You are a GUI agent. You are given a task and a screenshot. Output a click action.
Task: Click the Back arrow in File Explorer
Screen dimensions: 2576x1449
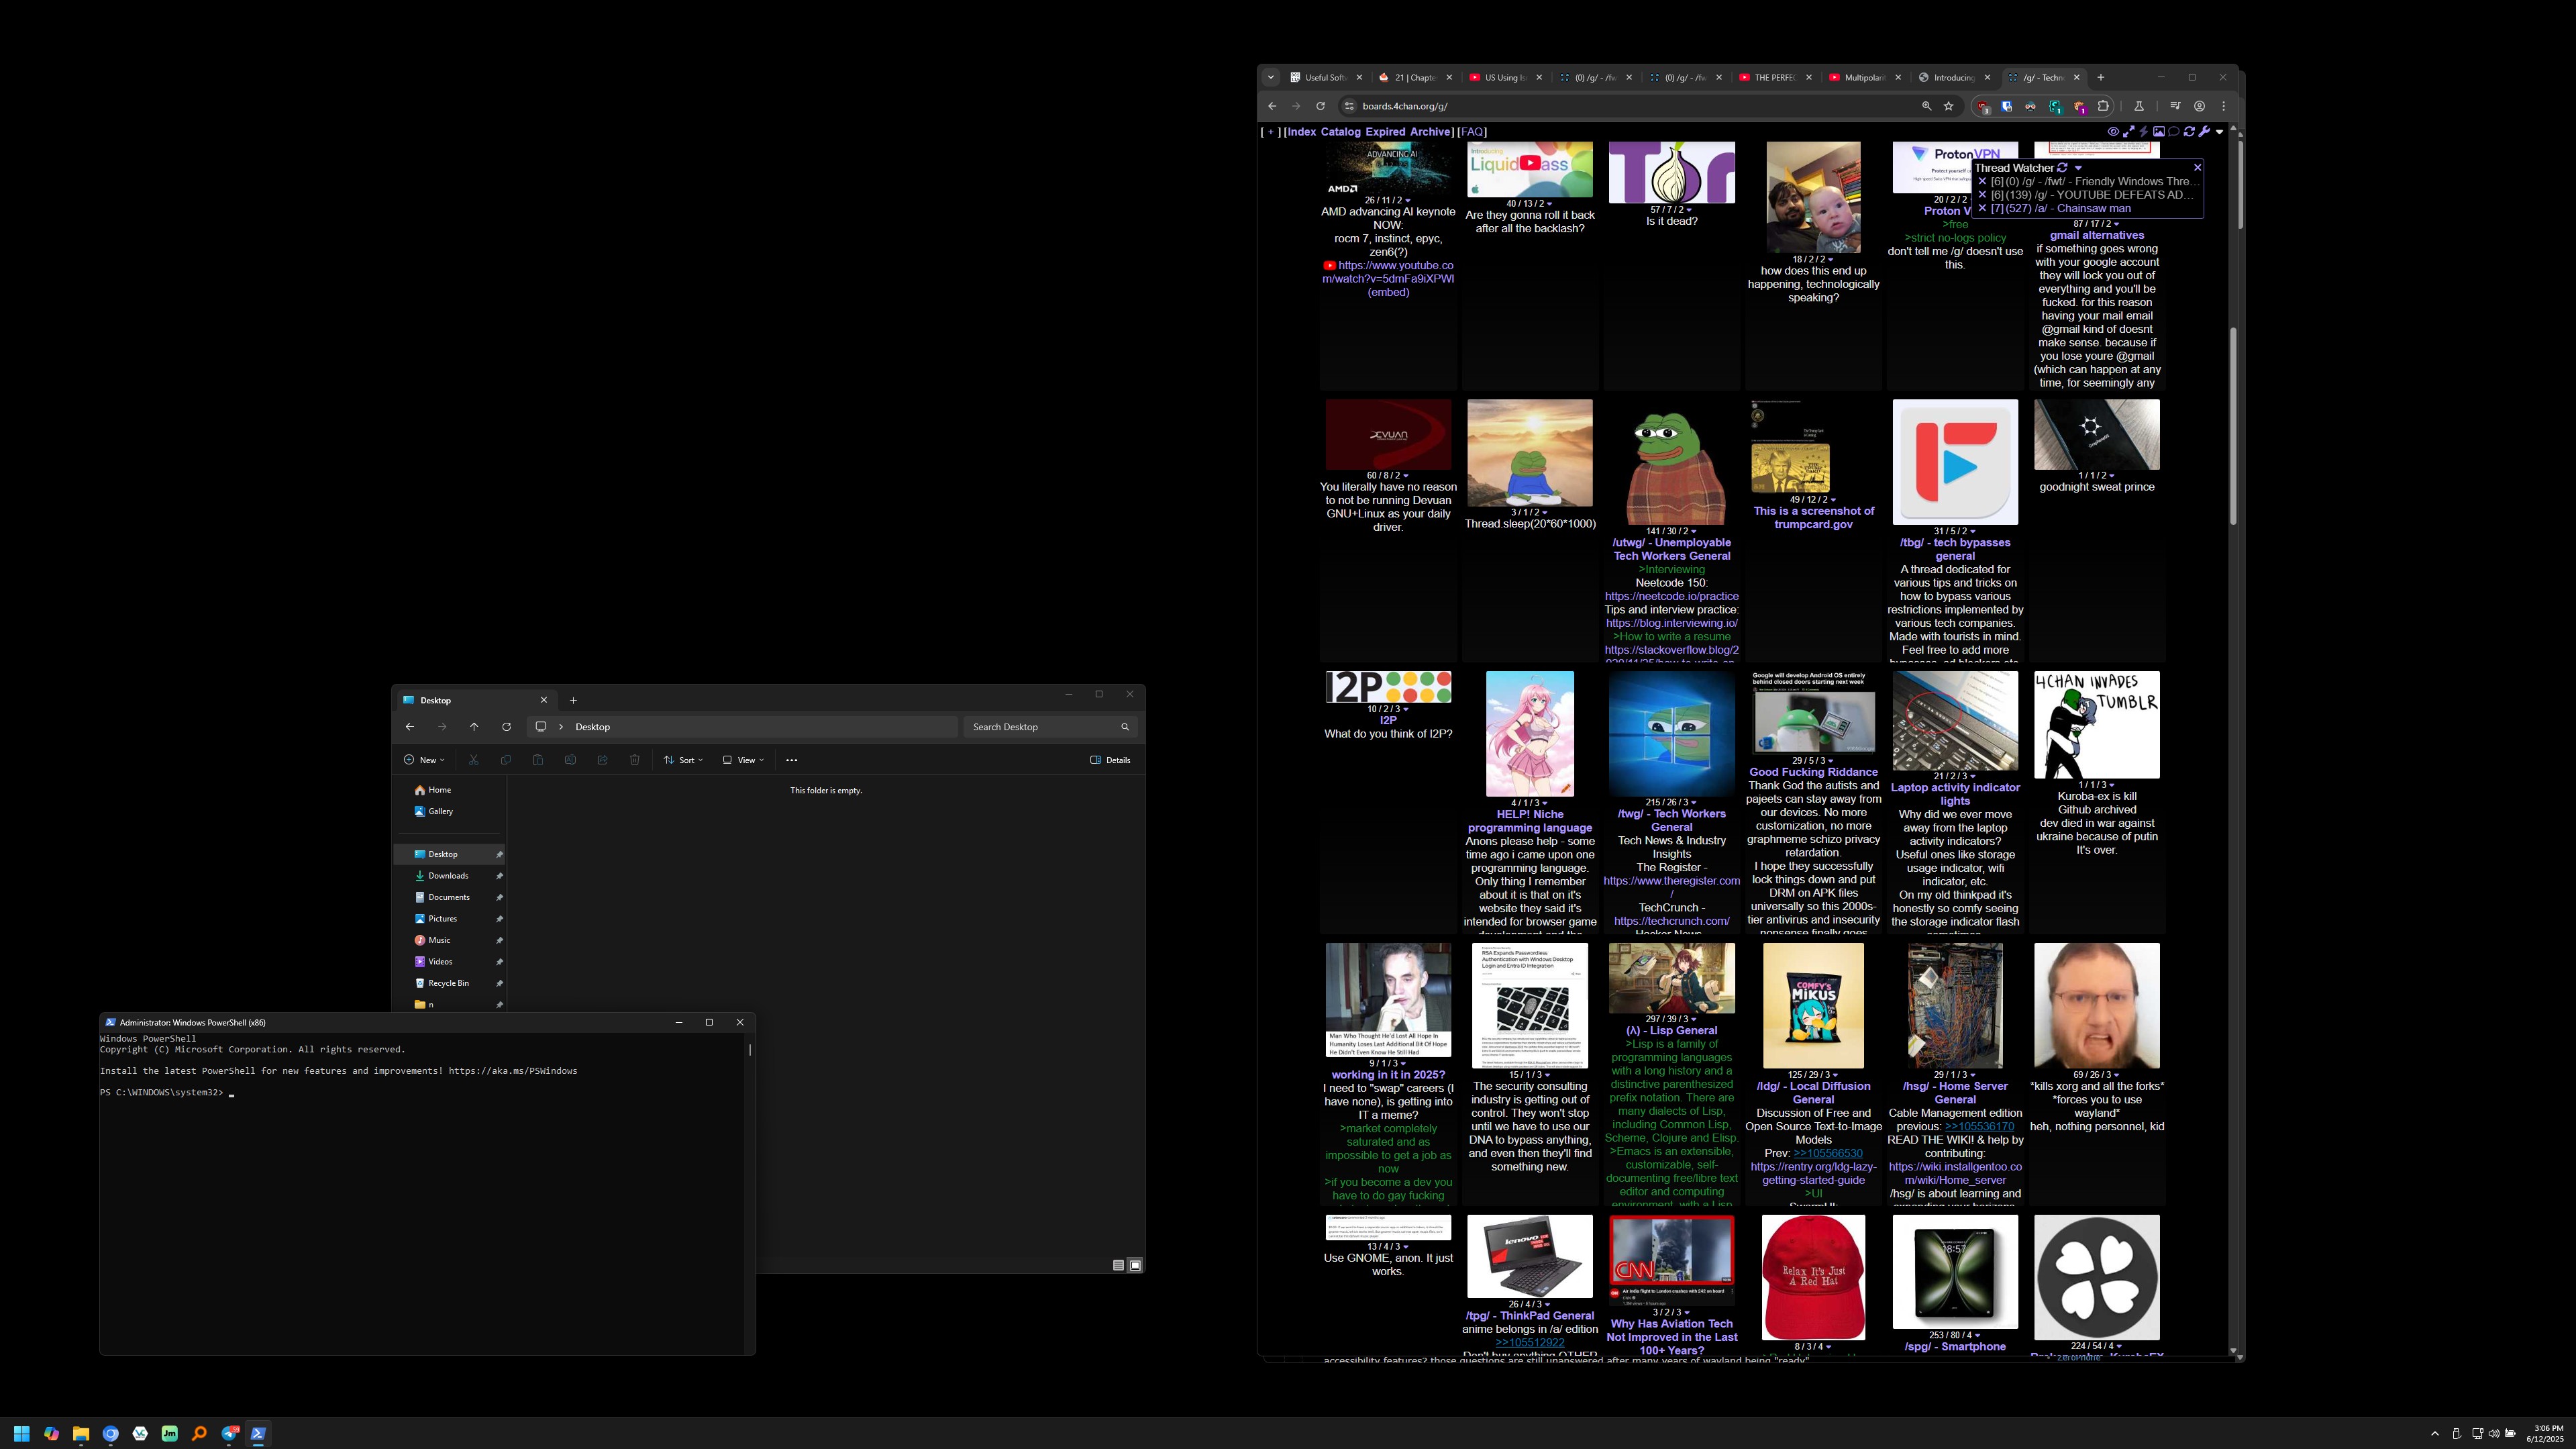coord(409,727)
